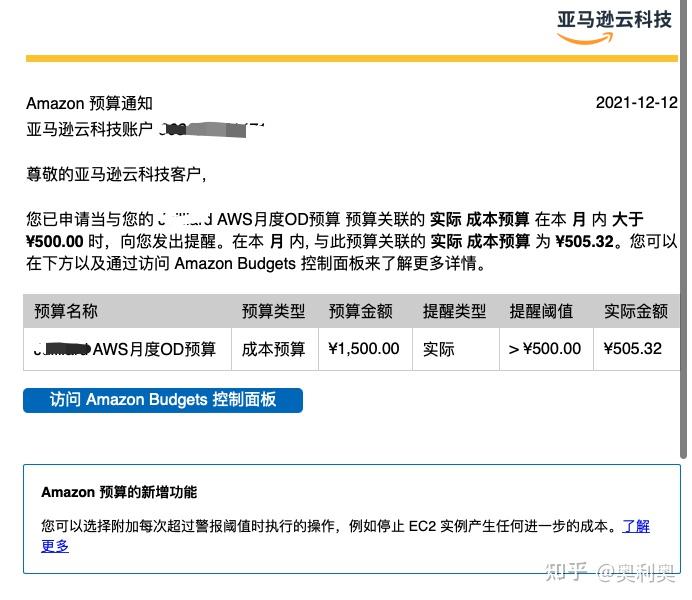Select the date 2021-12-12
This screenshot has width=692, height=600.
click(636, 103)
